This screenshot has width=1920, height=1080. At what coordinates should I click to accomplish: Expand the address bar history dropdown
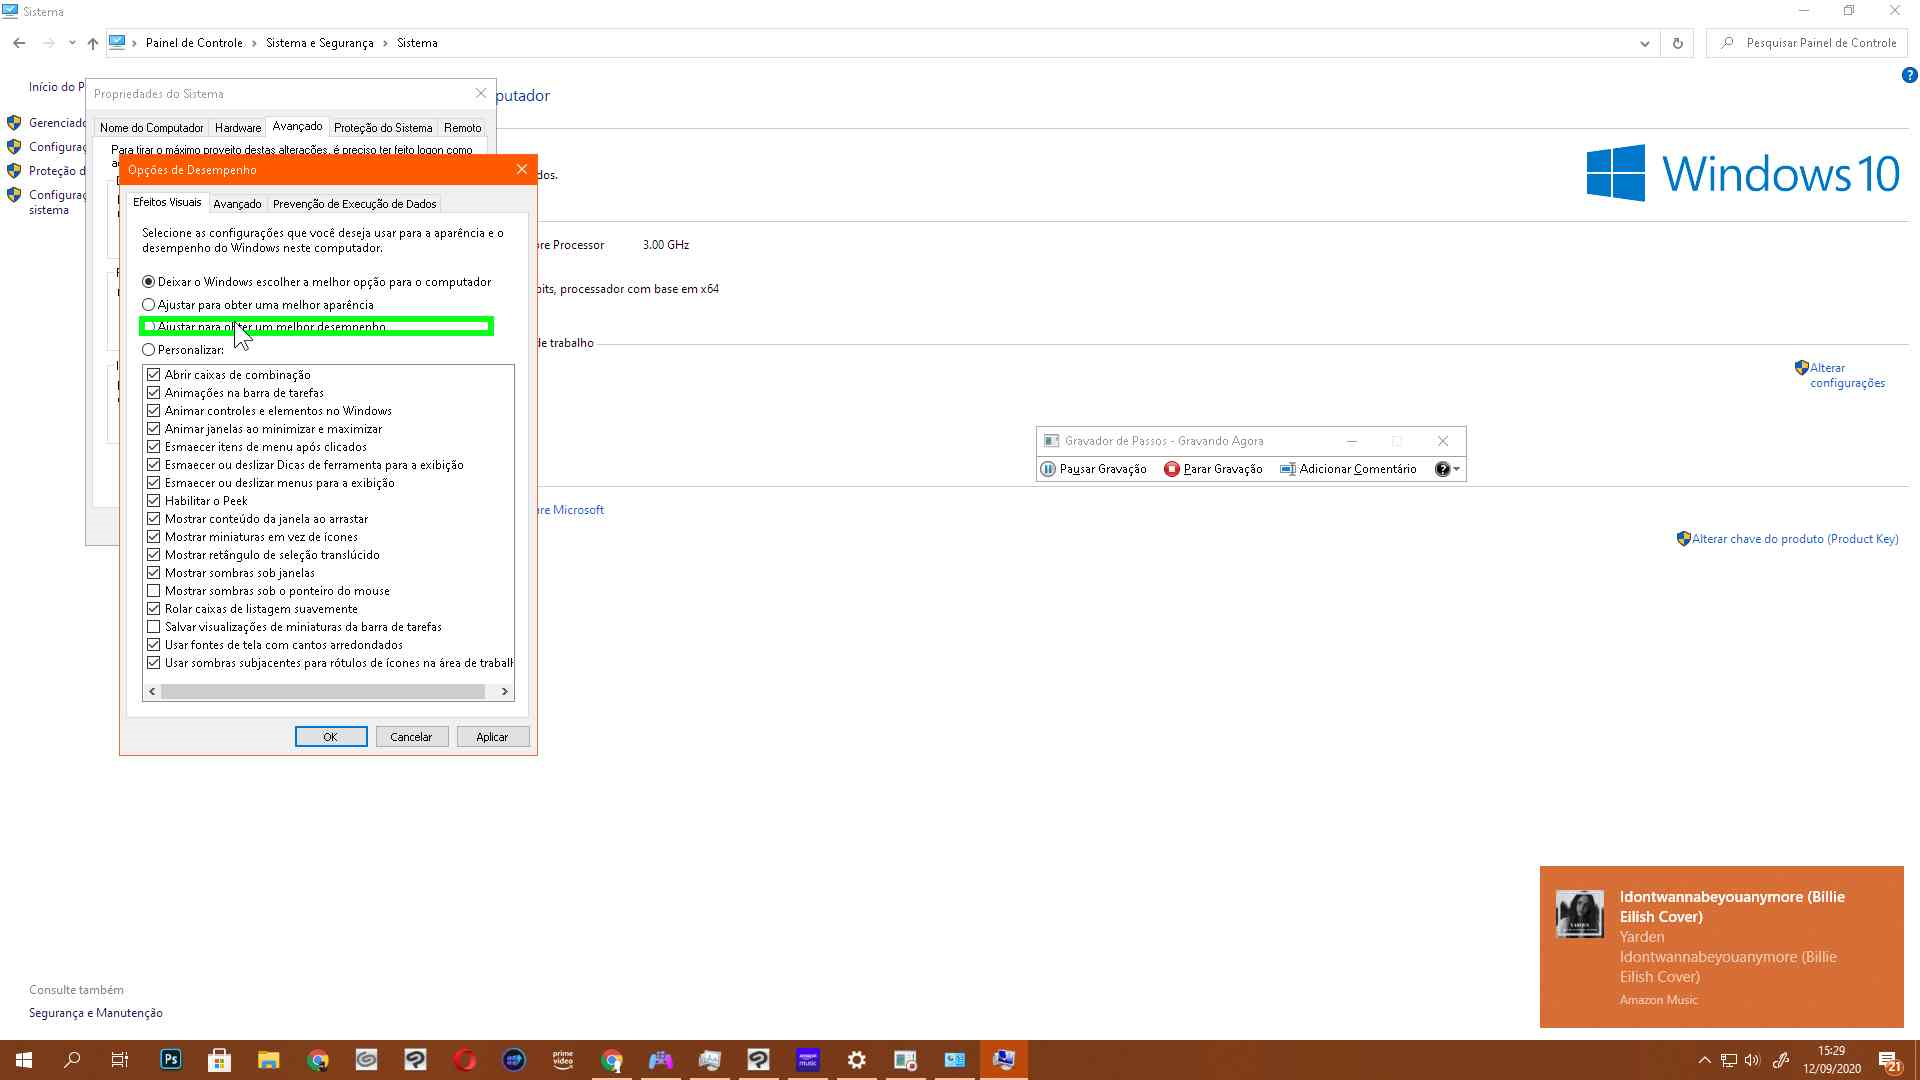[x=1644, y=43]
